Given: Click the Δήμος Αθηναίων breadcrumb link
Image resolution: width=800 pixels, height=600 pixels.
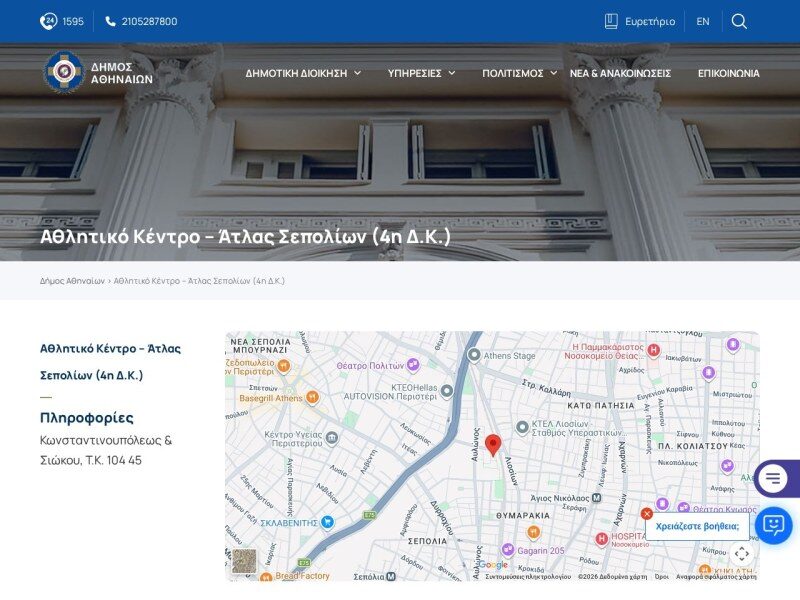Looking at the screenshot, I should (72, 281).
